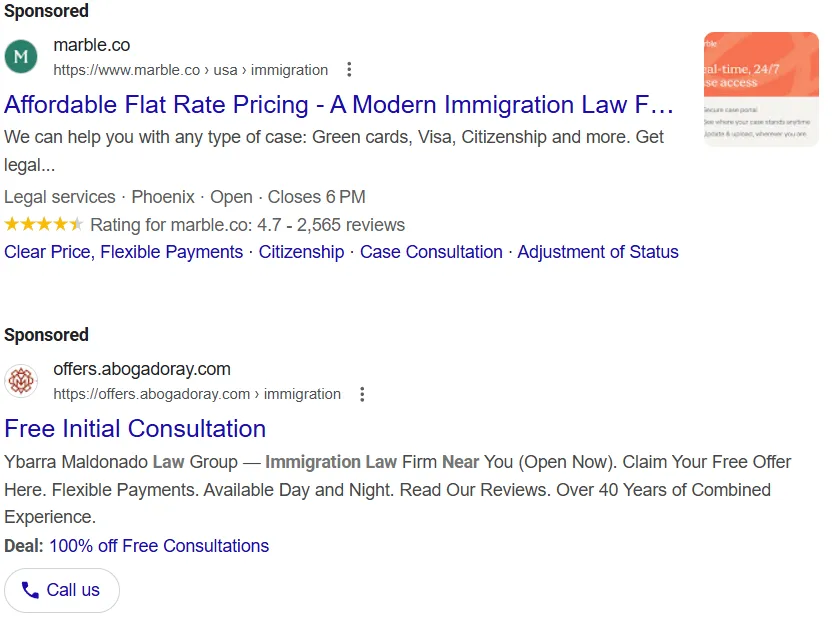Screen dimensions: 832x622
Task: Click the offers.abogadoray.com site name
Action: (142, 369)
